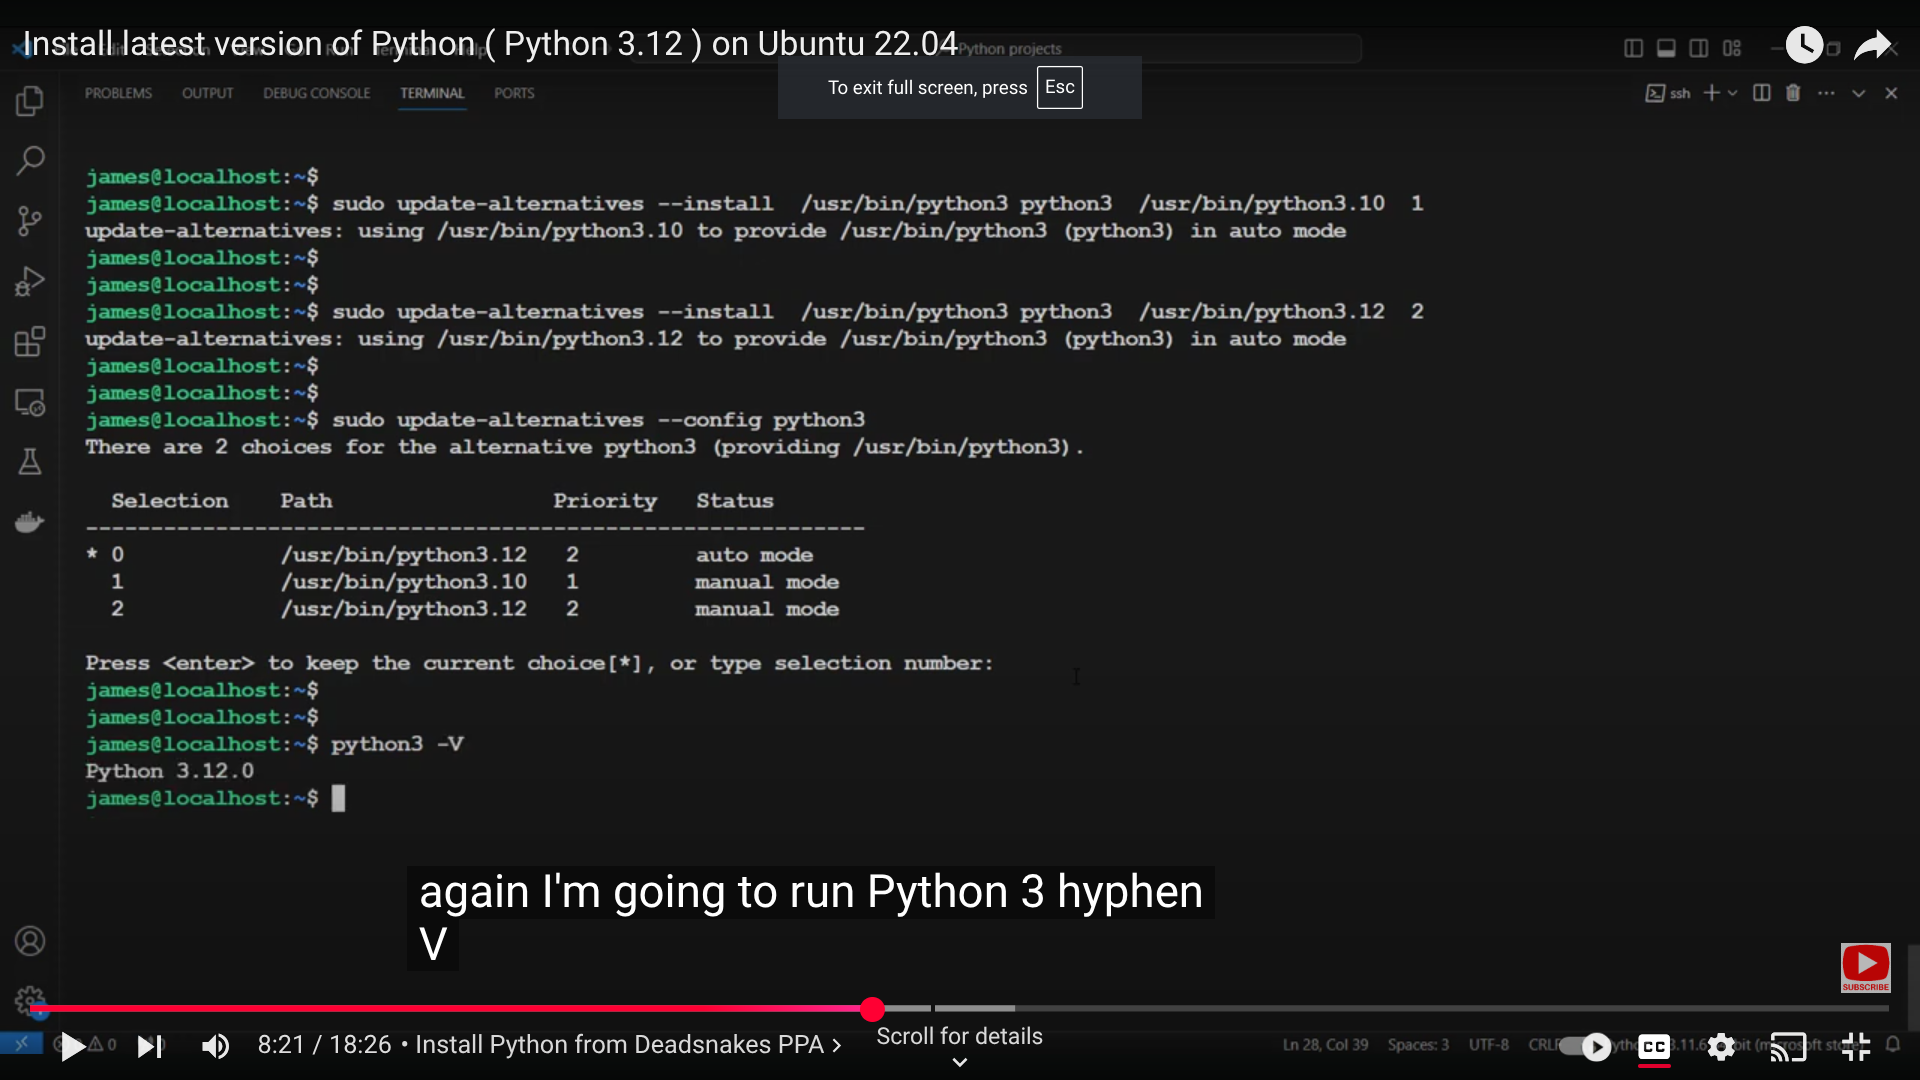Open the Testing flask icon
Viewport: 1920px width, 1080px height.
click(x=30, y=461)
